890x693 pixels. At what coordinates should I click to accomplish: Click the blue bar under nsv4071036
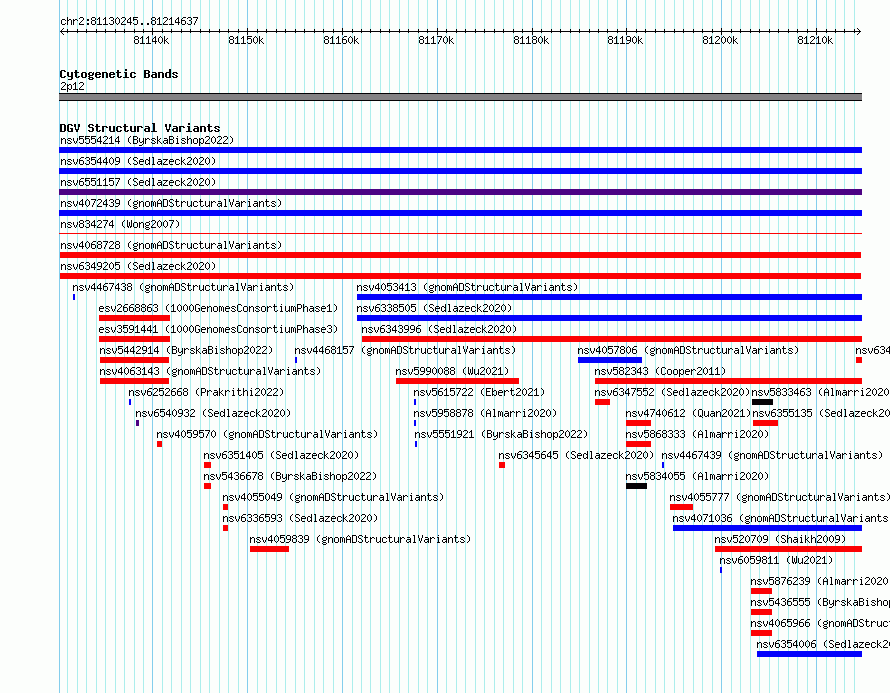pyautogui.click(x=767, y=528)
